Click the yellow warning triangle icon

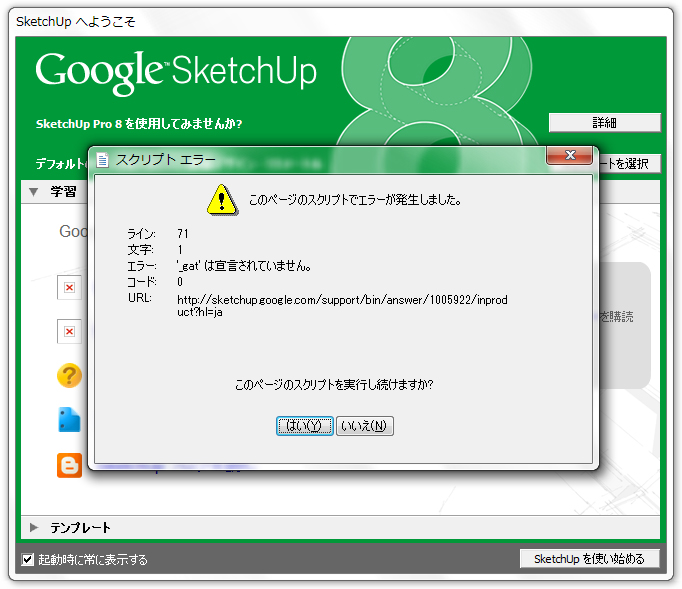221,200
